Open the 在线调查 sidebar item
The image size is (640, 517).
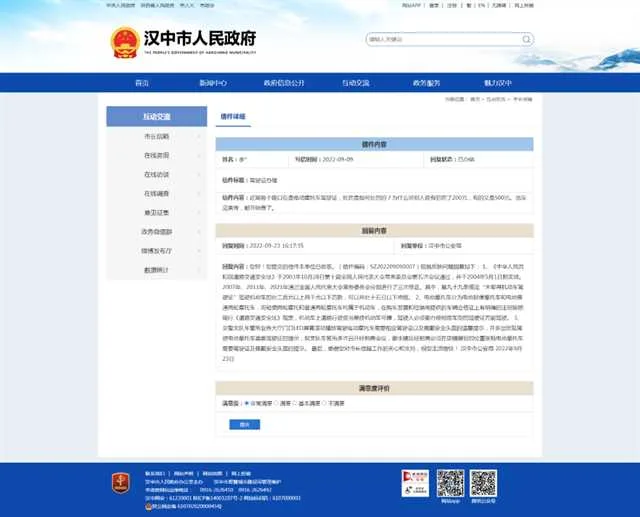click(156, 194)
